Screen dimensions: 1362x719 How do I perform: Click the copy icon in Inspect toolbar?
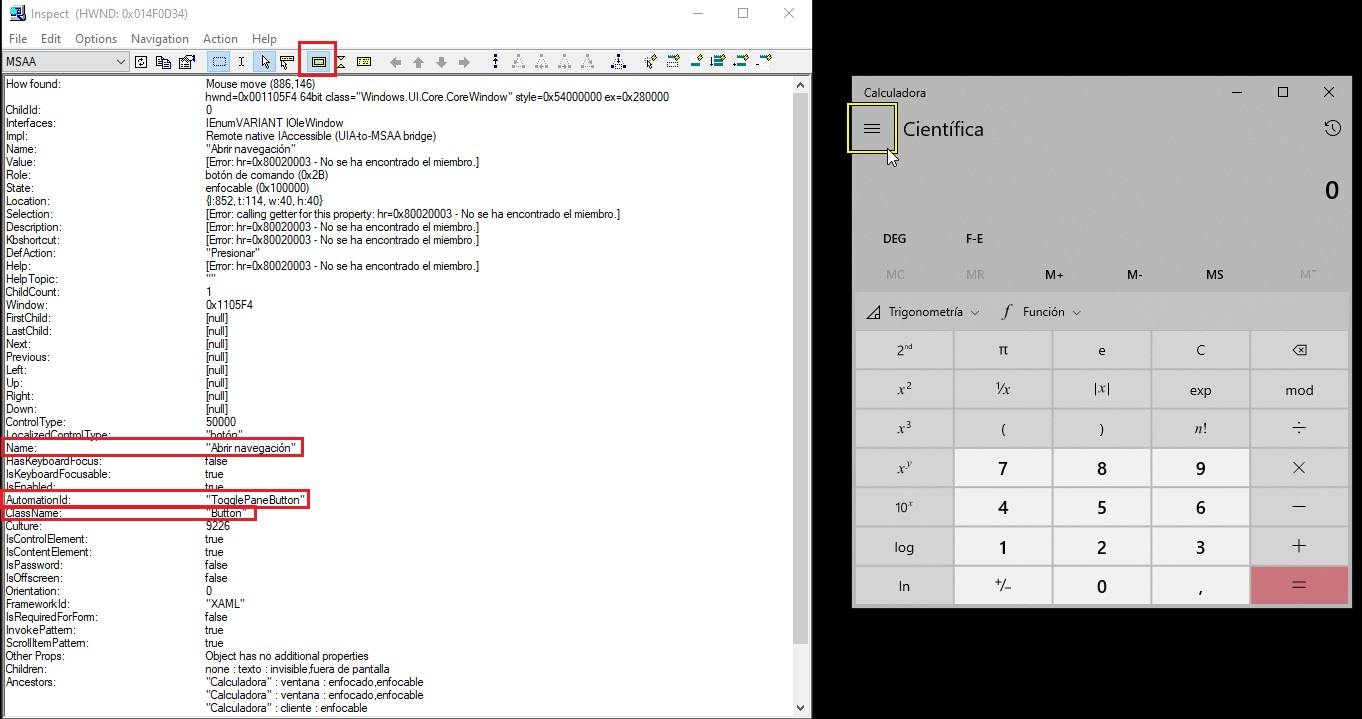[163, 62]
